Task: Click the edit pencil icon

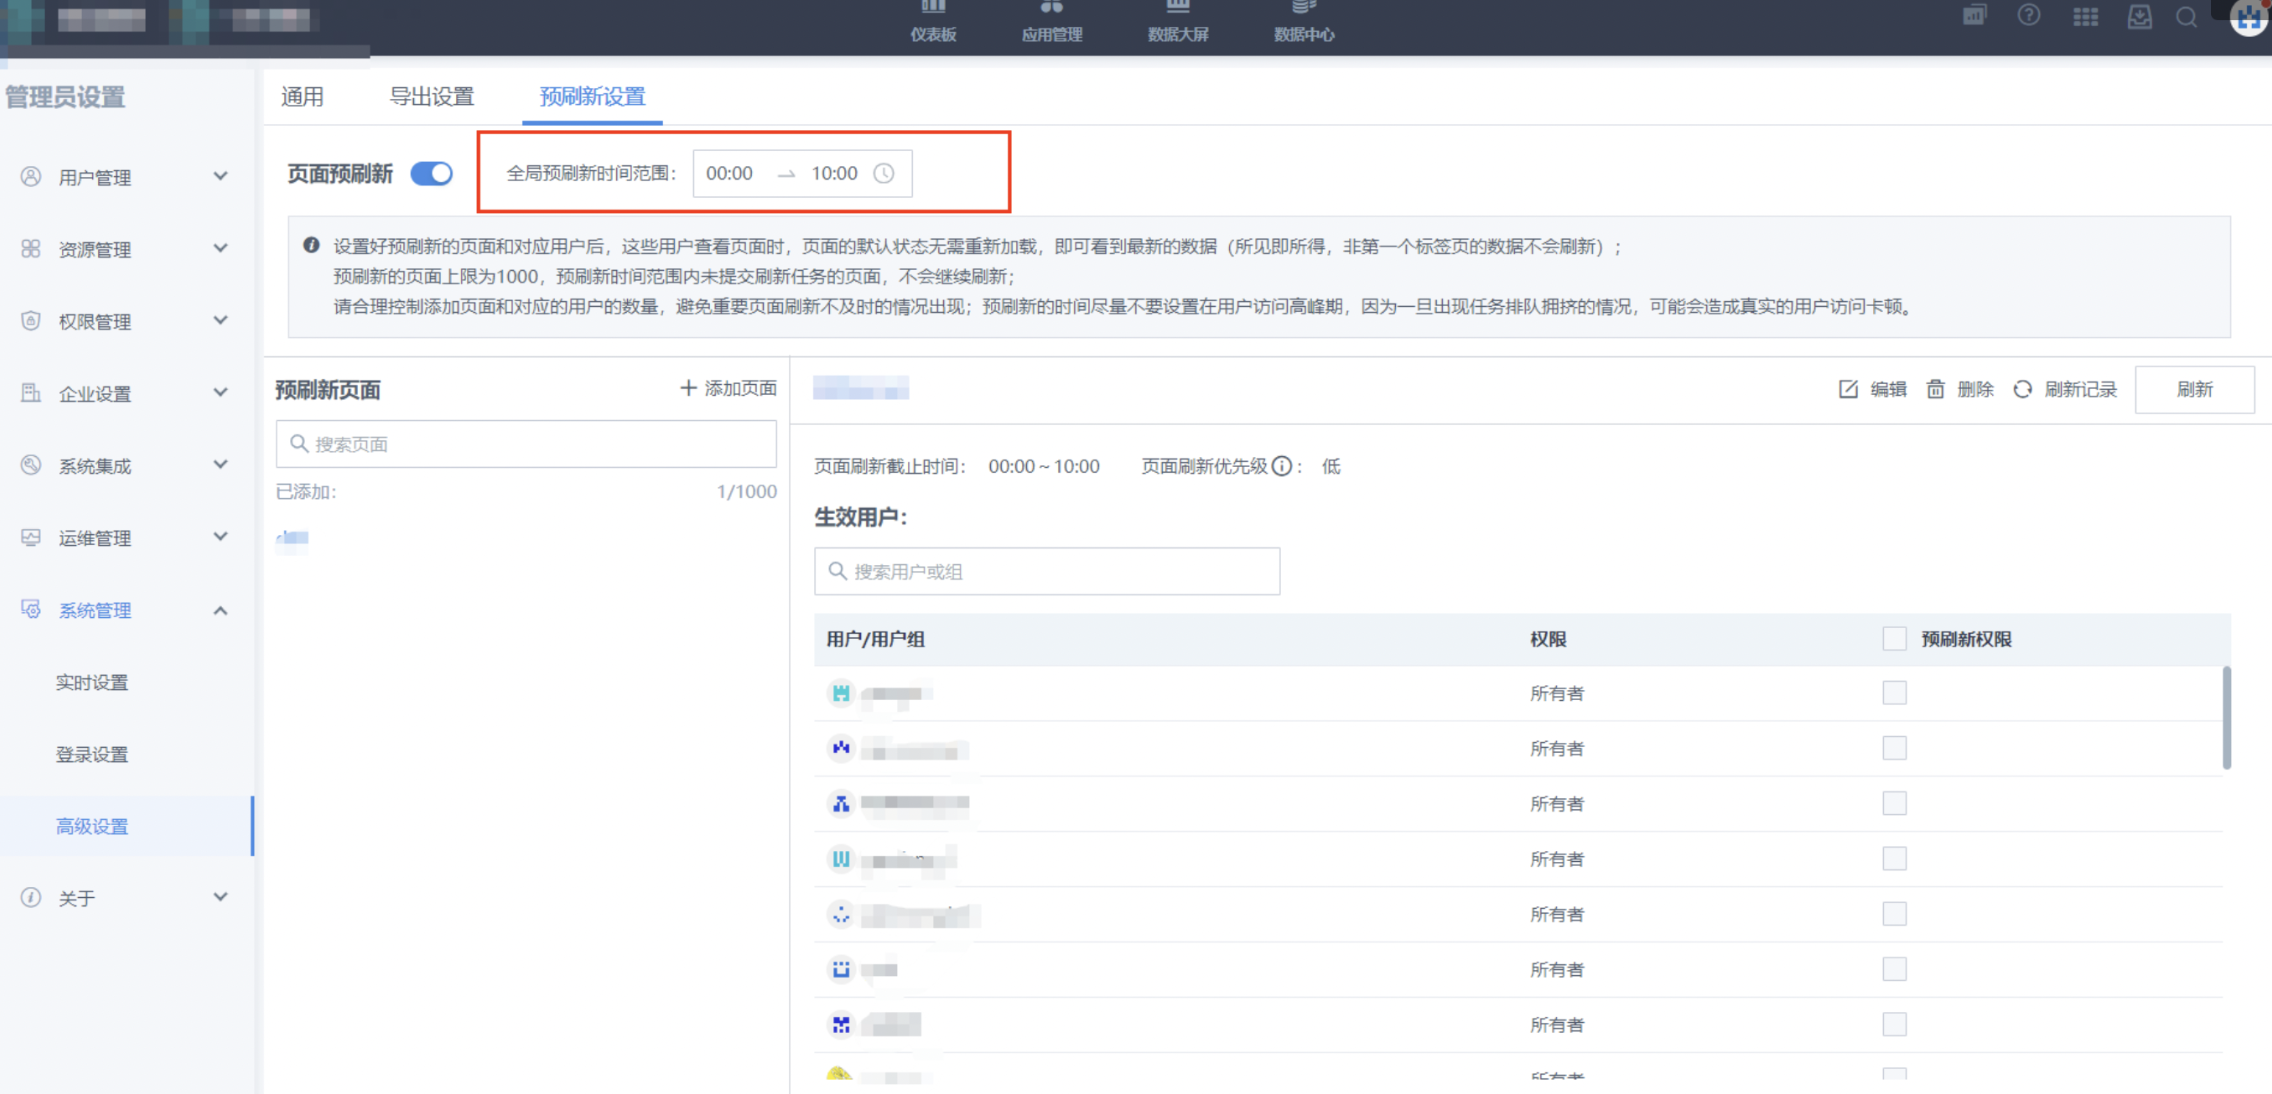Action: tap(1848, 389)
